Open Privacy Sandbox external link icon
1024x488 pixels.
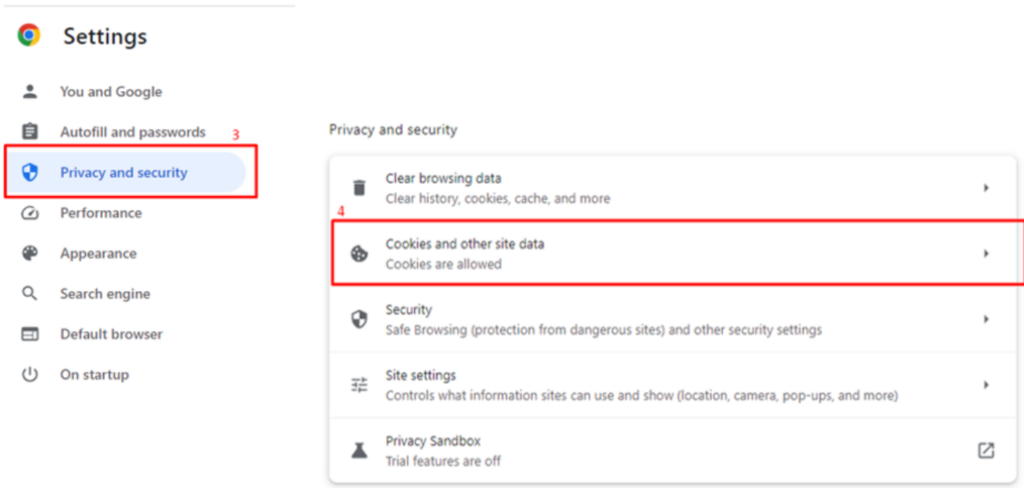(x=986, y=450)
